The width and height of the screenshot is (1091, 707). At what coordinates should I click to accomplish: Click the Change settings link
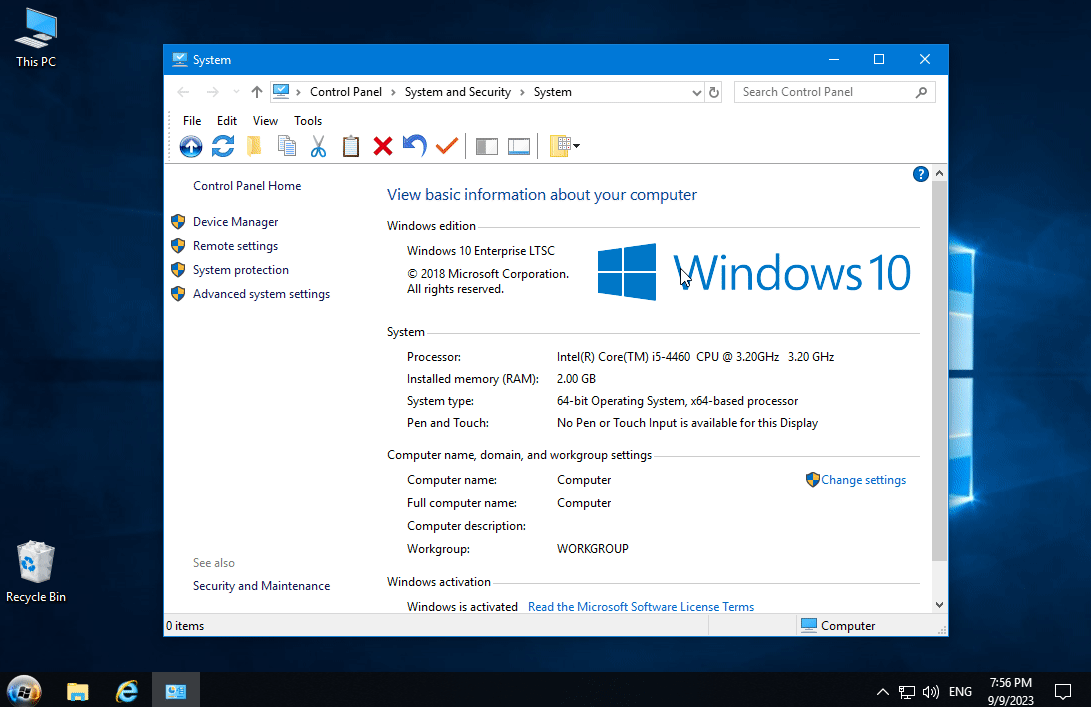pyautogui.click(x=863, y=480)
